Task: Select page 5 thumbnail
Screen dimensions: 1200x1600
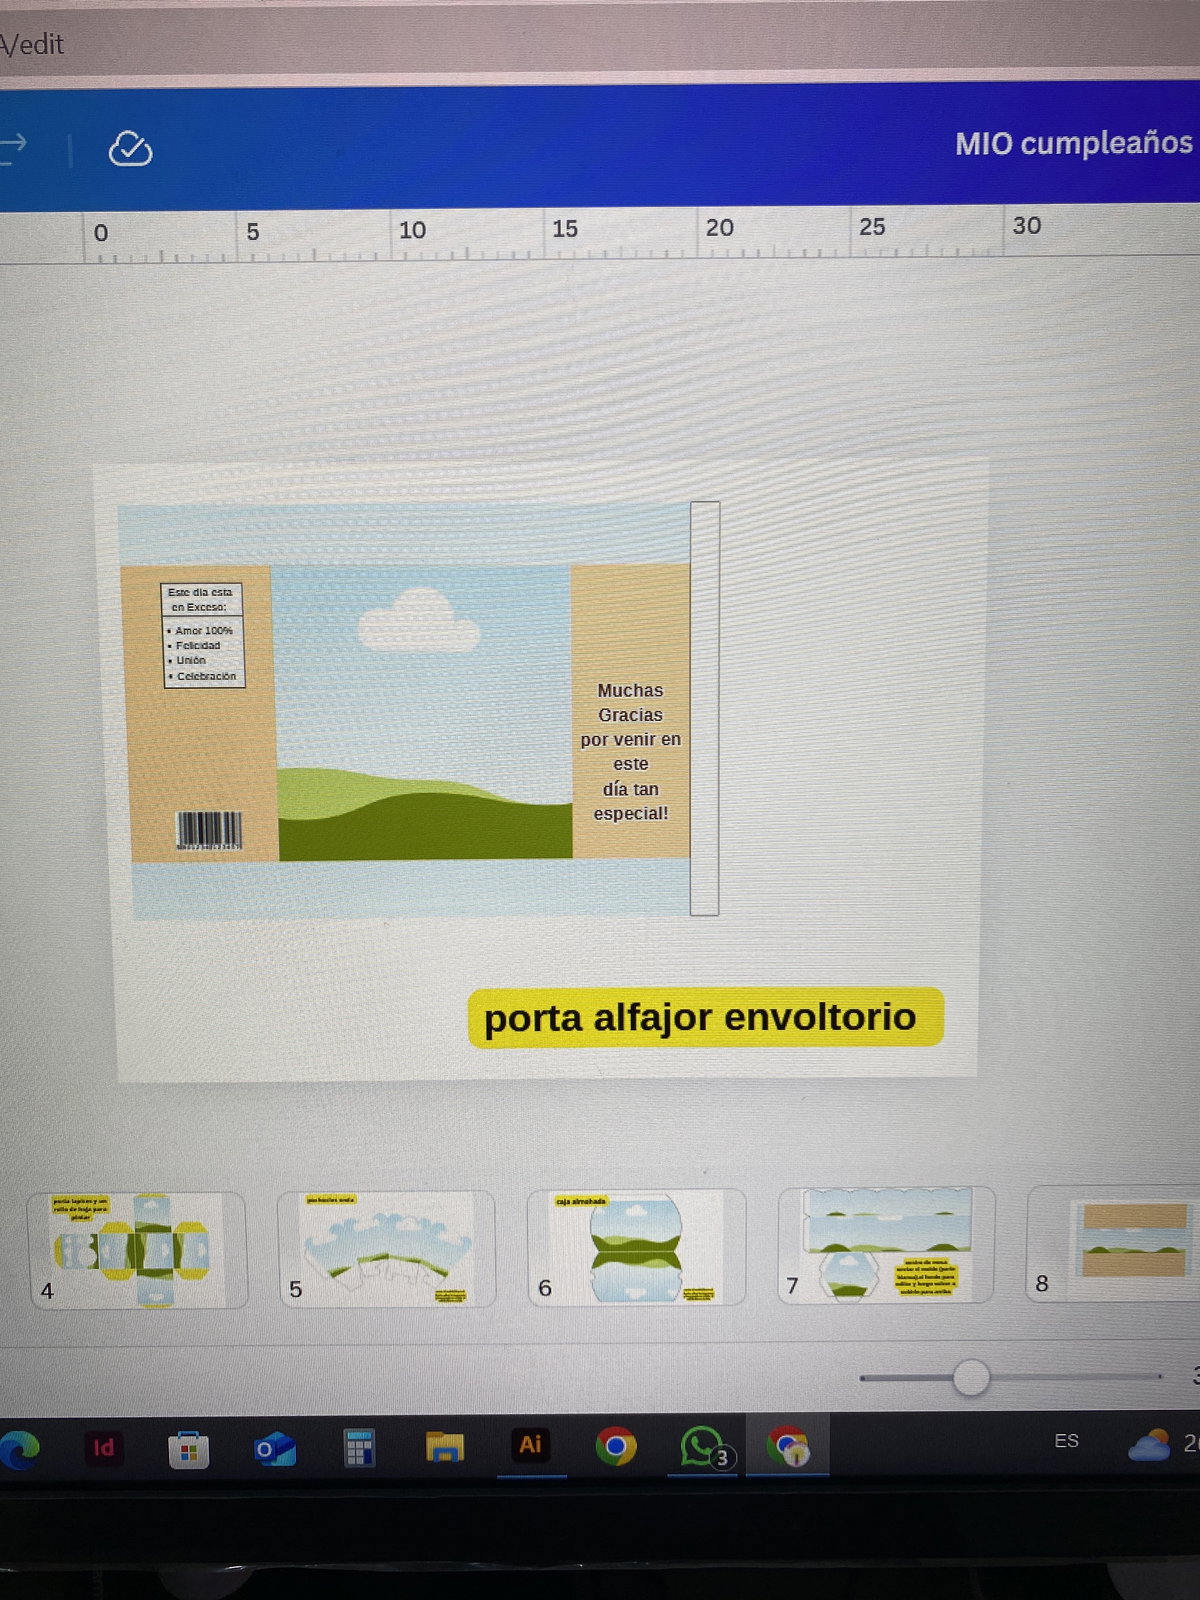Action: pos(386,1248)
